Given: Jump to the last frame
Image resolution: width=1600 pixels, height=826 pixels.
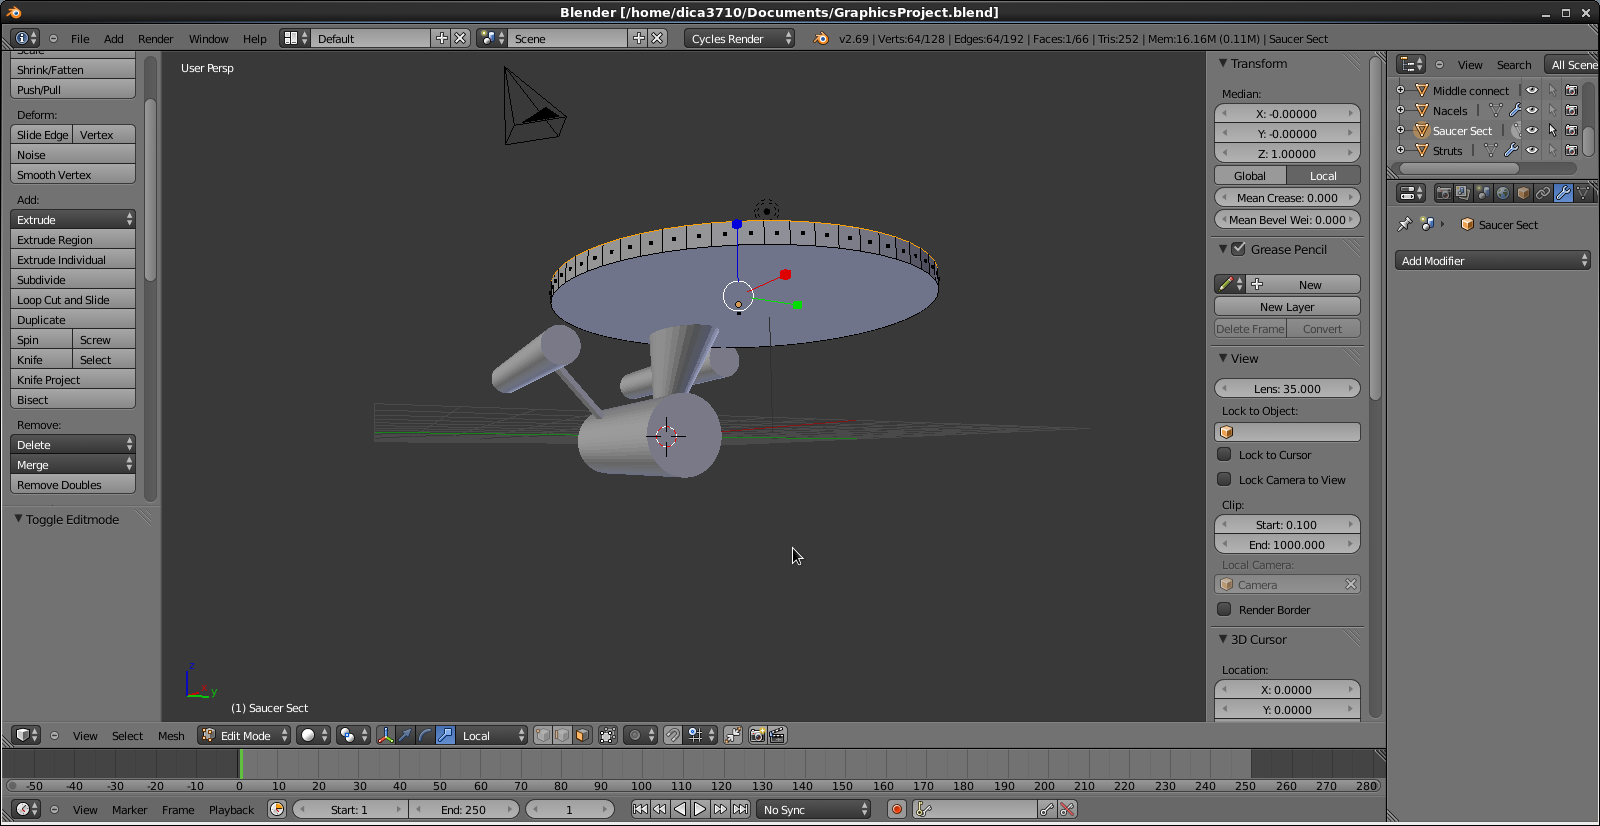Looking at the screenshot, I should [740, 809].
